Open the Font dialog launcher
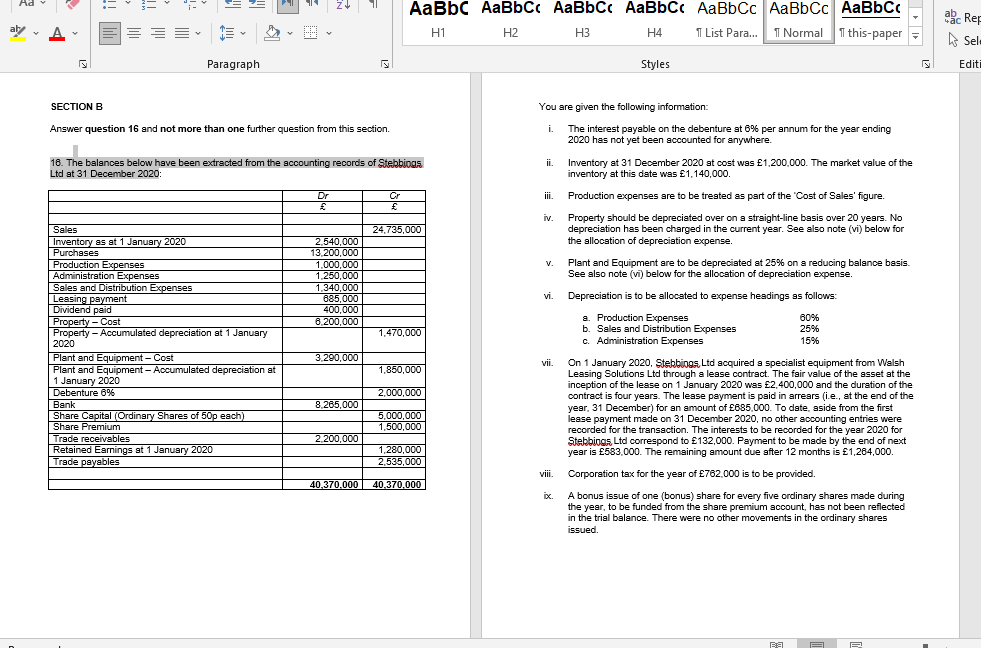 click(83, 64)
